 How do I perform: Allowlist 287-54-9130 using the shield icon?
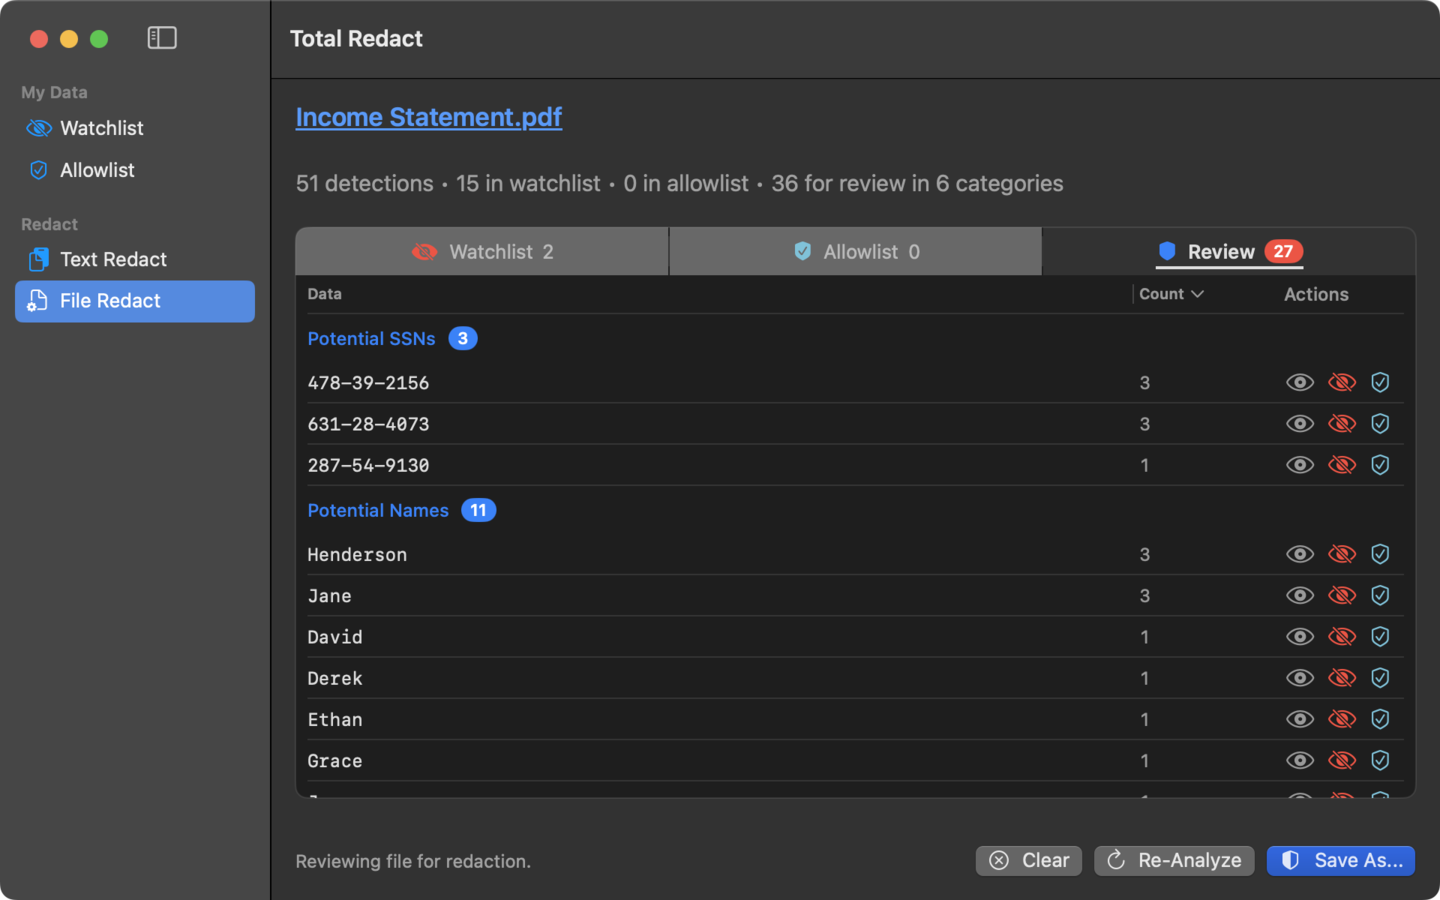pos(1380,465)
